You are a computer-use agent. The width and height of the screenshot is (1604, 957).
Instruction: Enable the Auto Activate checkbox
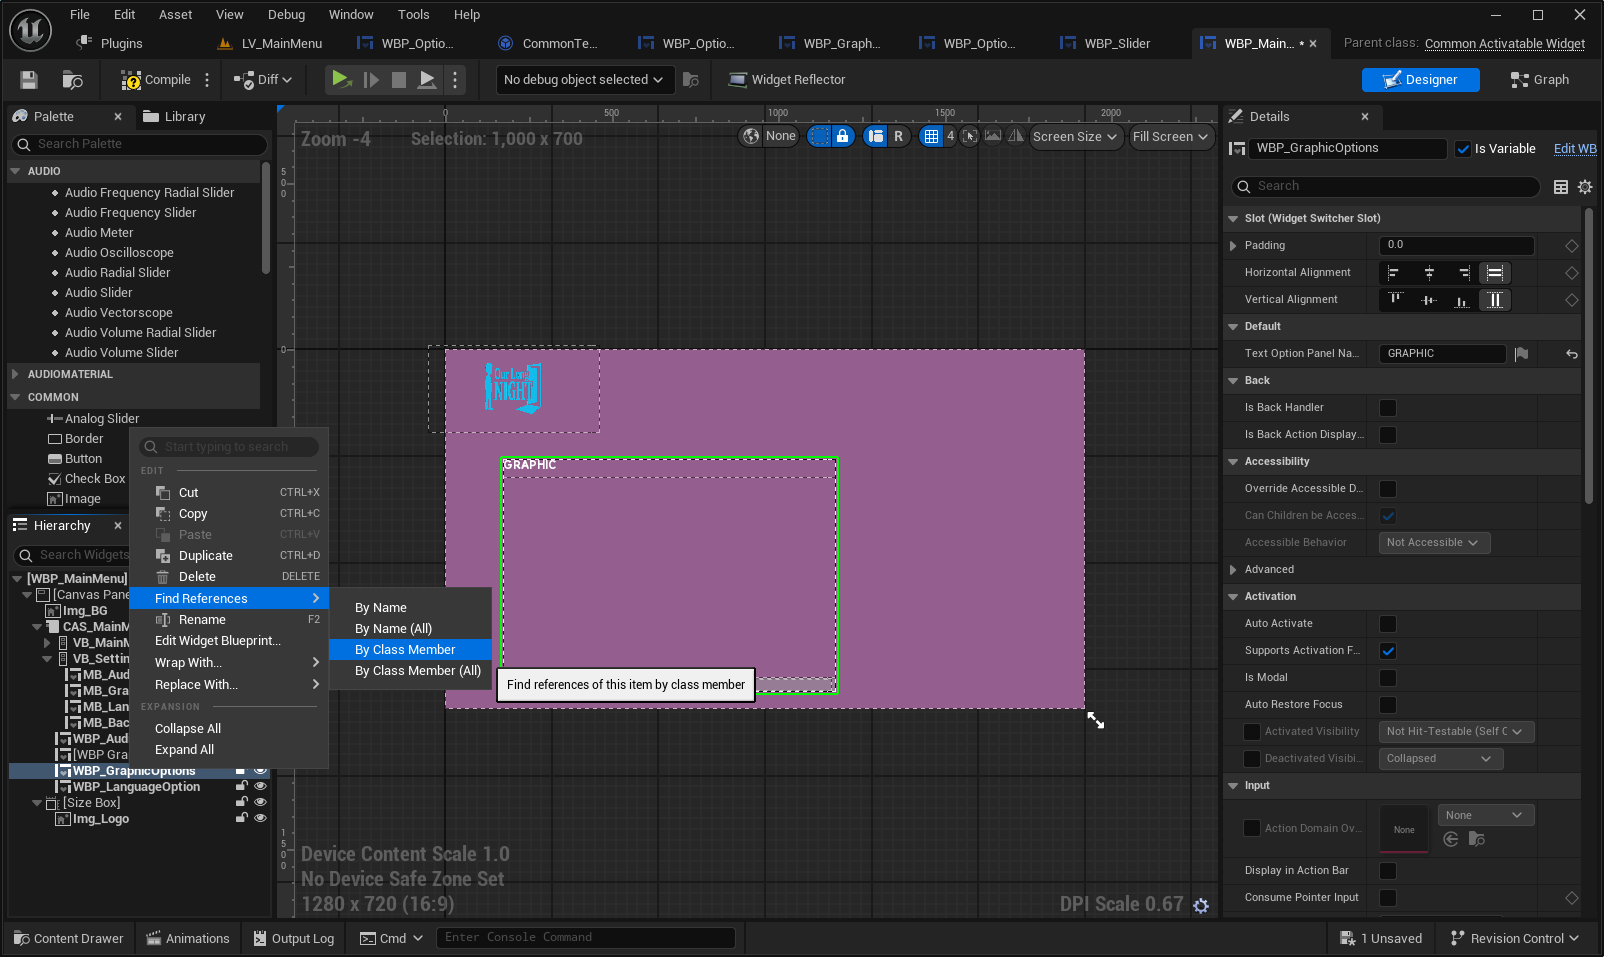point(1388,624)
